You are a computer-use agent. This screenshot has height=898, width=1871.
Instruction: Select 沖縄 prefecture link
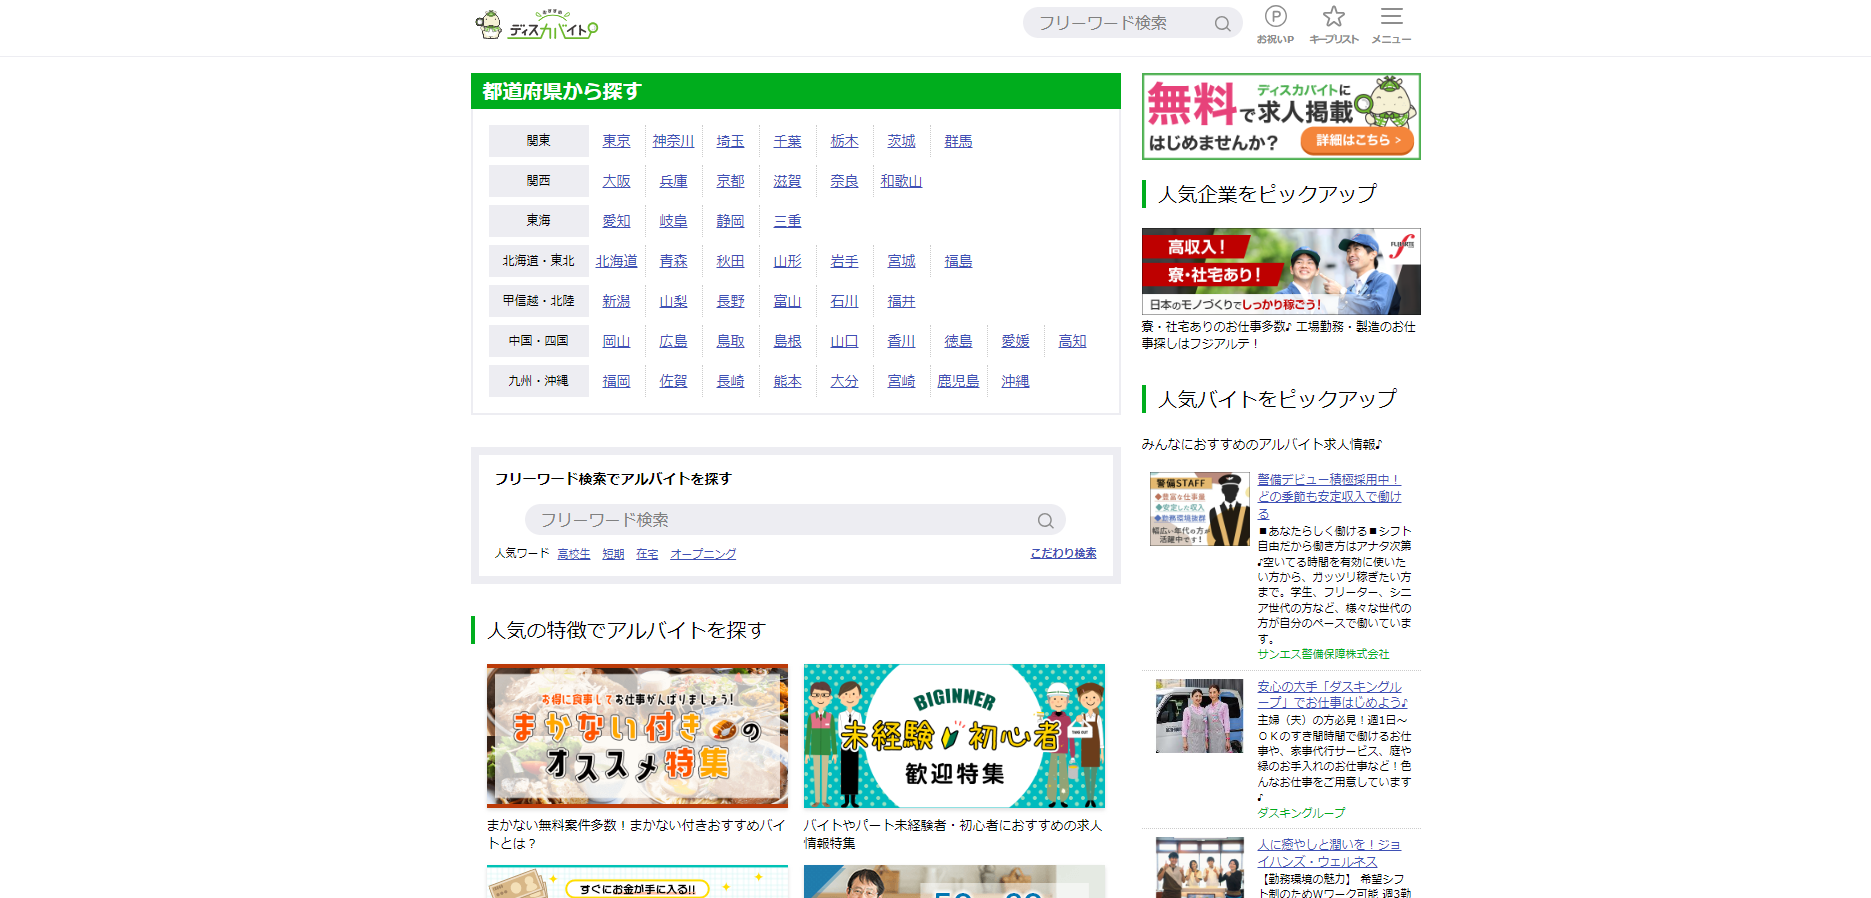(1015, 381)
